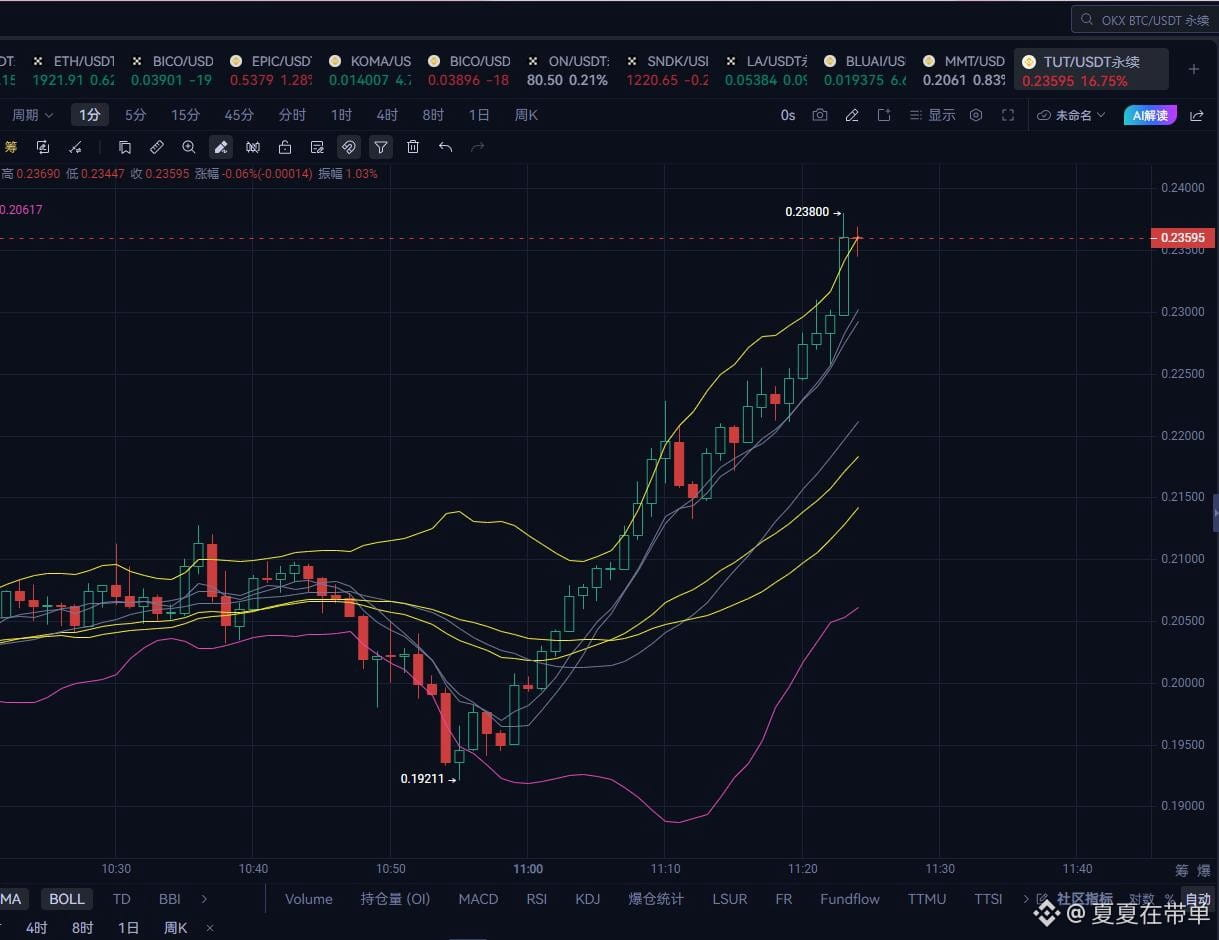Open the pencil edit tool in top bar

coord(852,115)
